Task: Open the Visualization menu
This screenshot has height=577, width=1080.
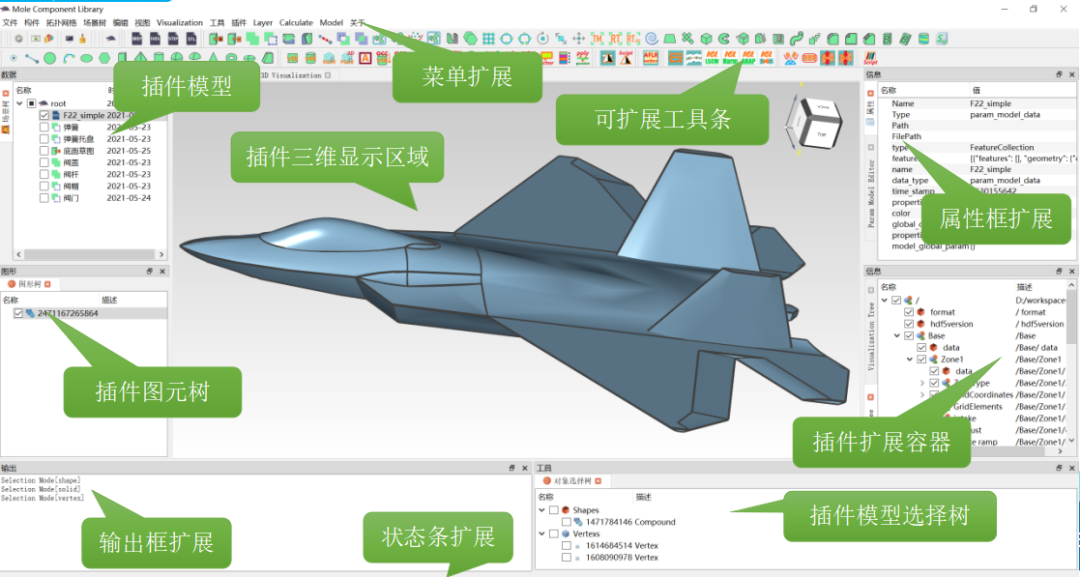Action: point(179,22)
